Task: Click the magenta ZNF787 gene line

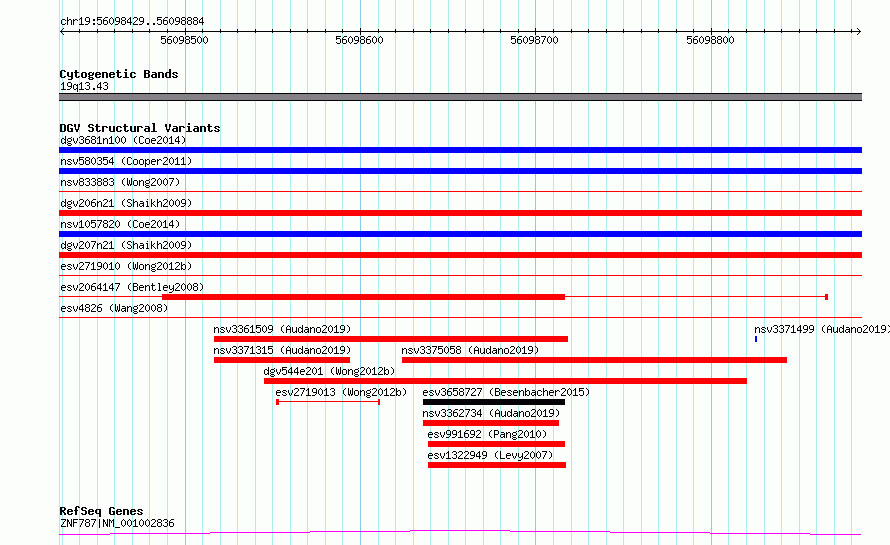Action: tap(460, 533)
